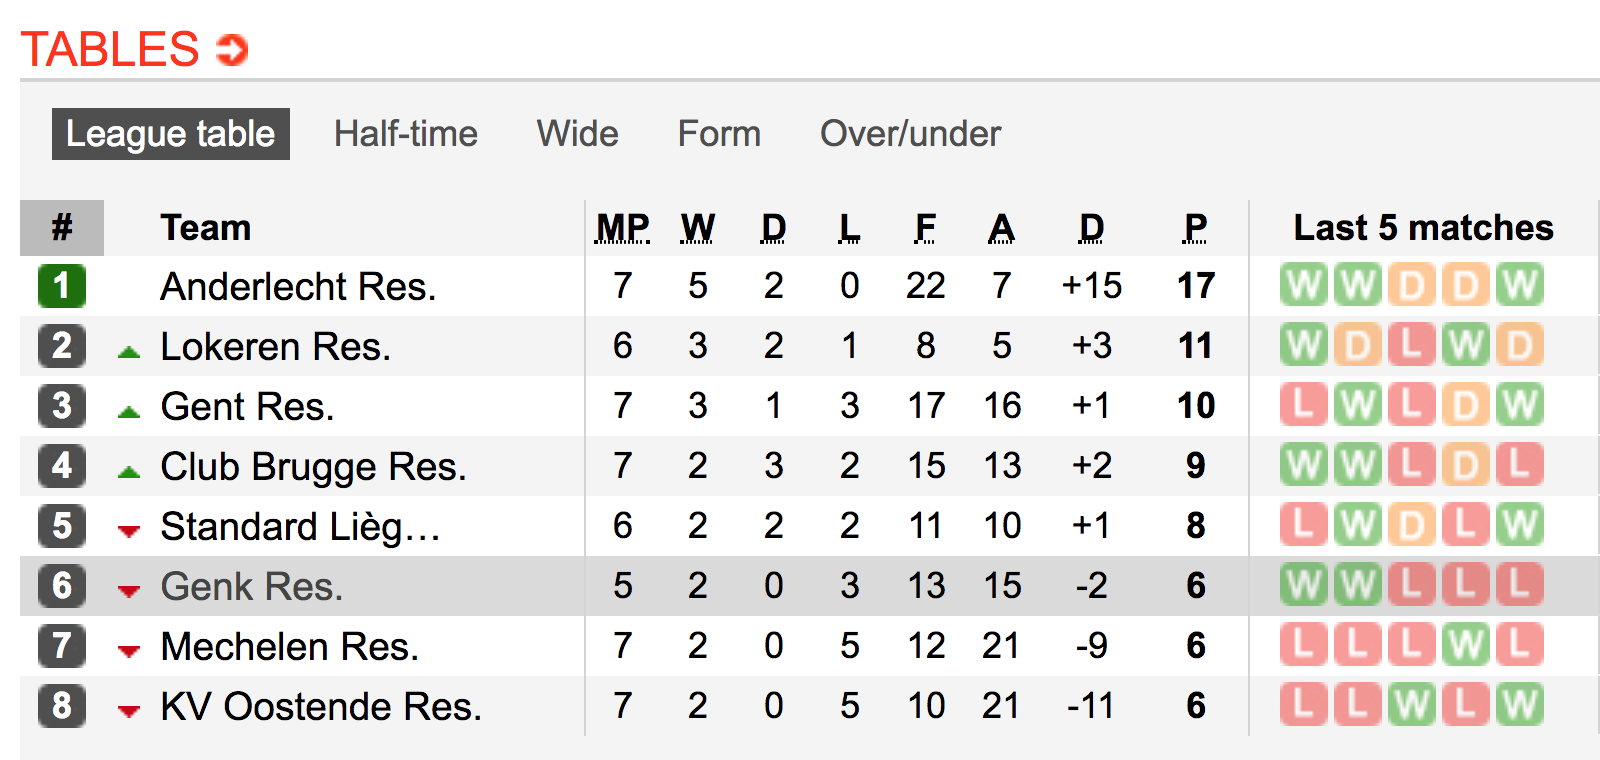Select the Form tab

tap(719, 134)
